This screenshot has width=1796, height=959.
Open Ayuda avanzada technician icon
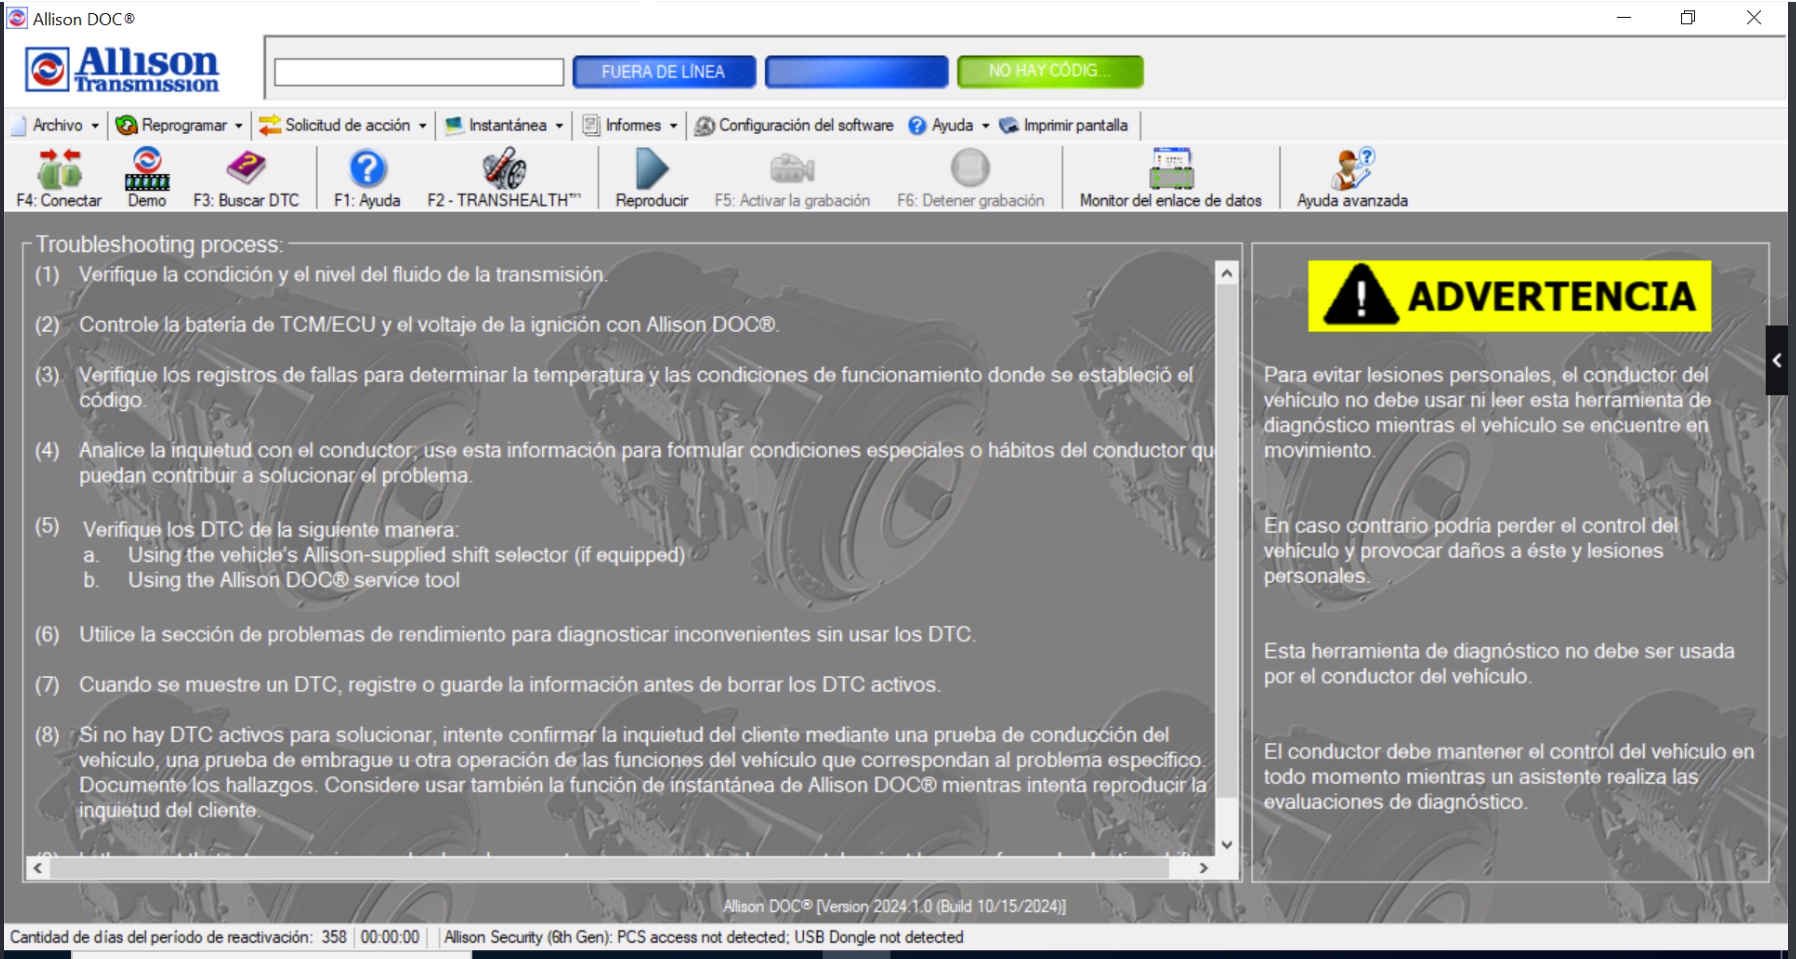coord(1351,170)
